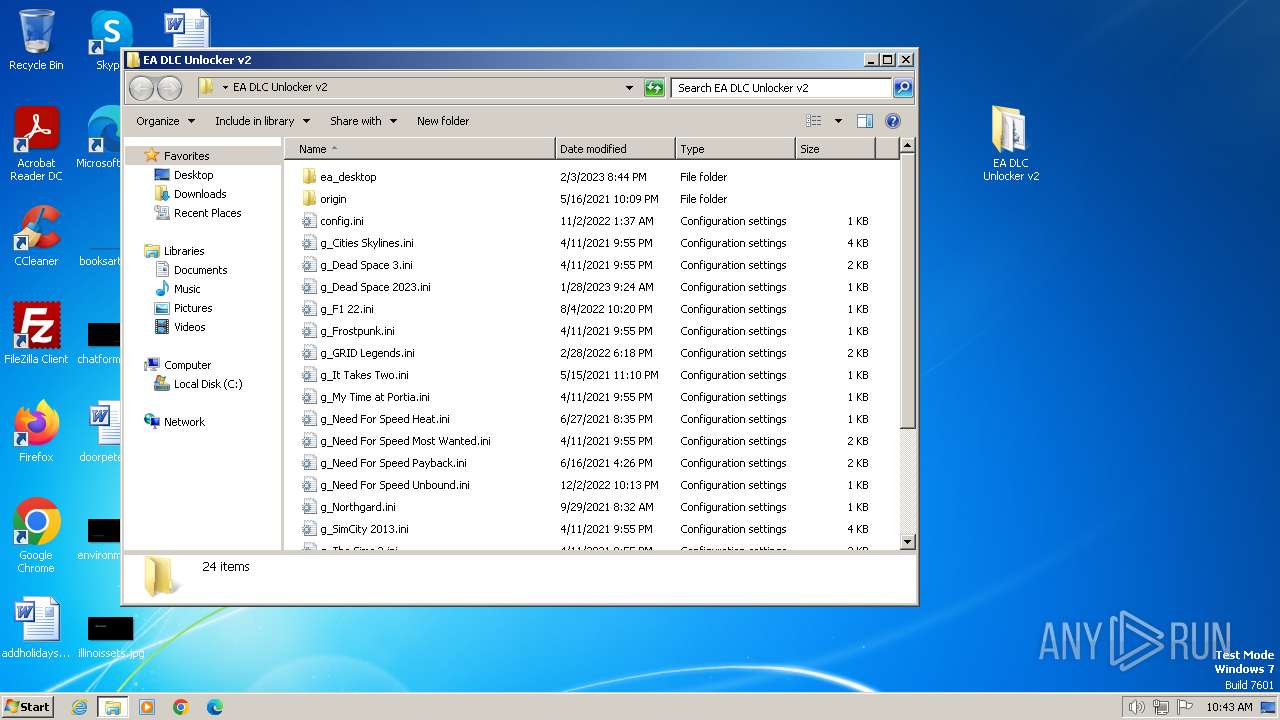The width and height of the screenshot is (1280, 720).
Task: Open Internet Explorer in the taskbar
Action: [79, 707]
